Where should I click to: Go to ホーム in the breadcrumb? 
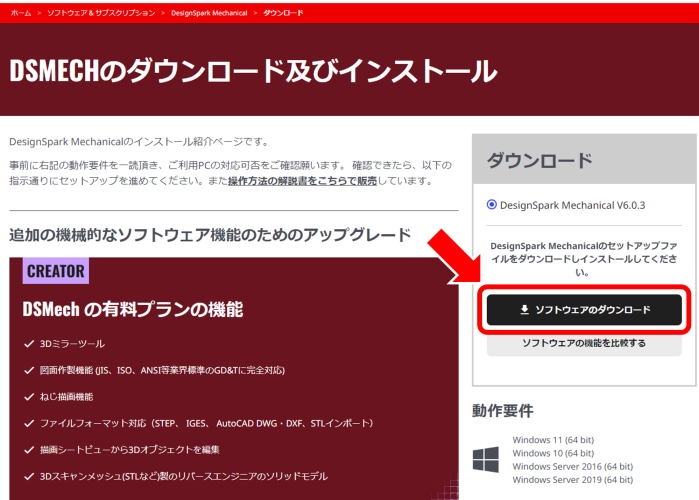(20, 12)
